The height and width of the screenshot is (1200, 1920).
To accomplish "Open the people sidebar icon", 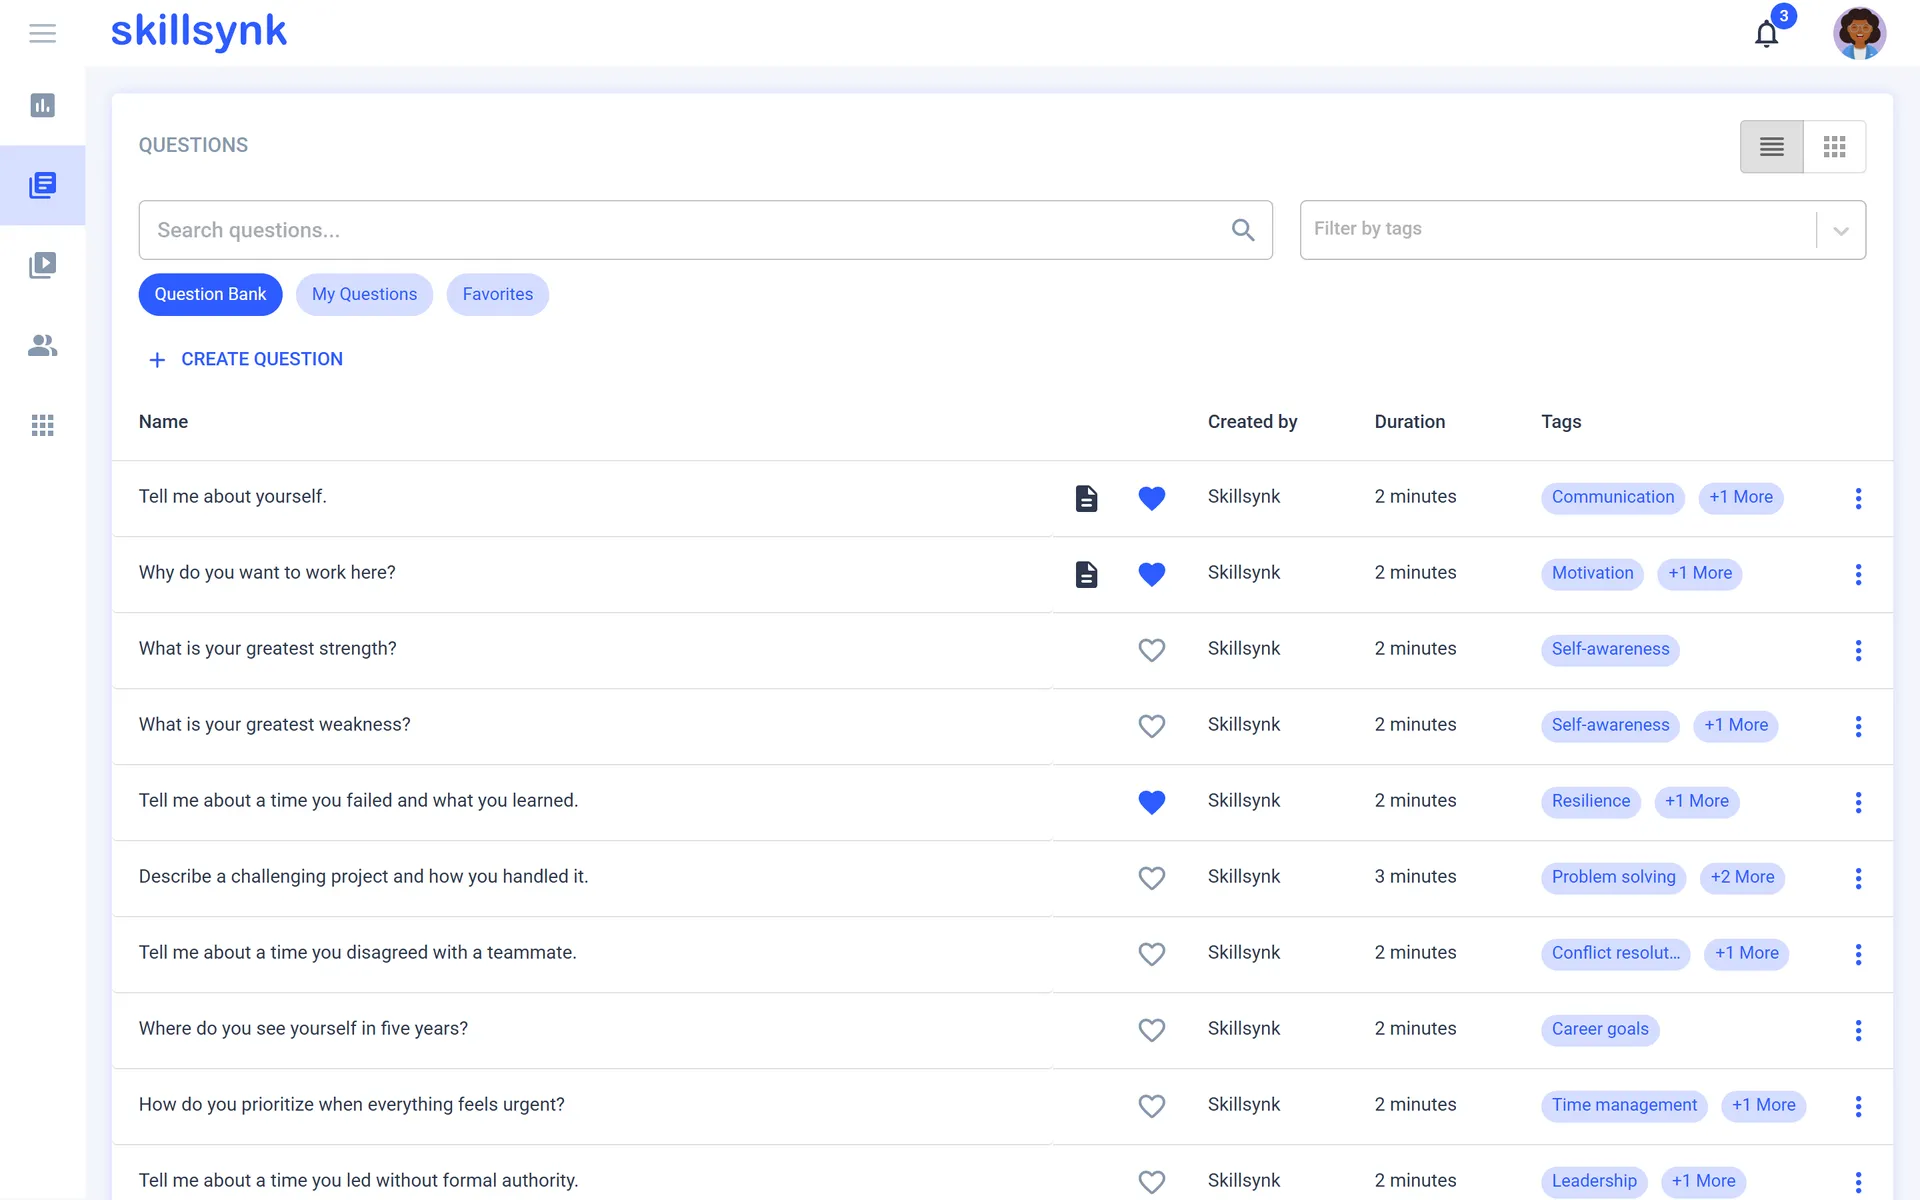I will [x=42, y=345].
